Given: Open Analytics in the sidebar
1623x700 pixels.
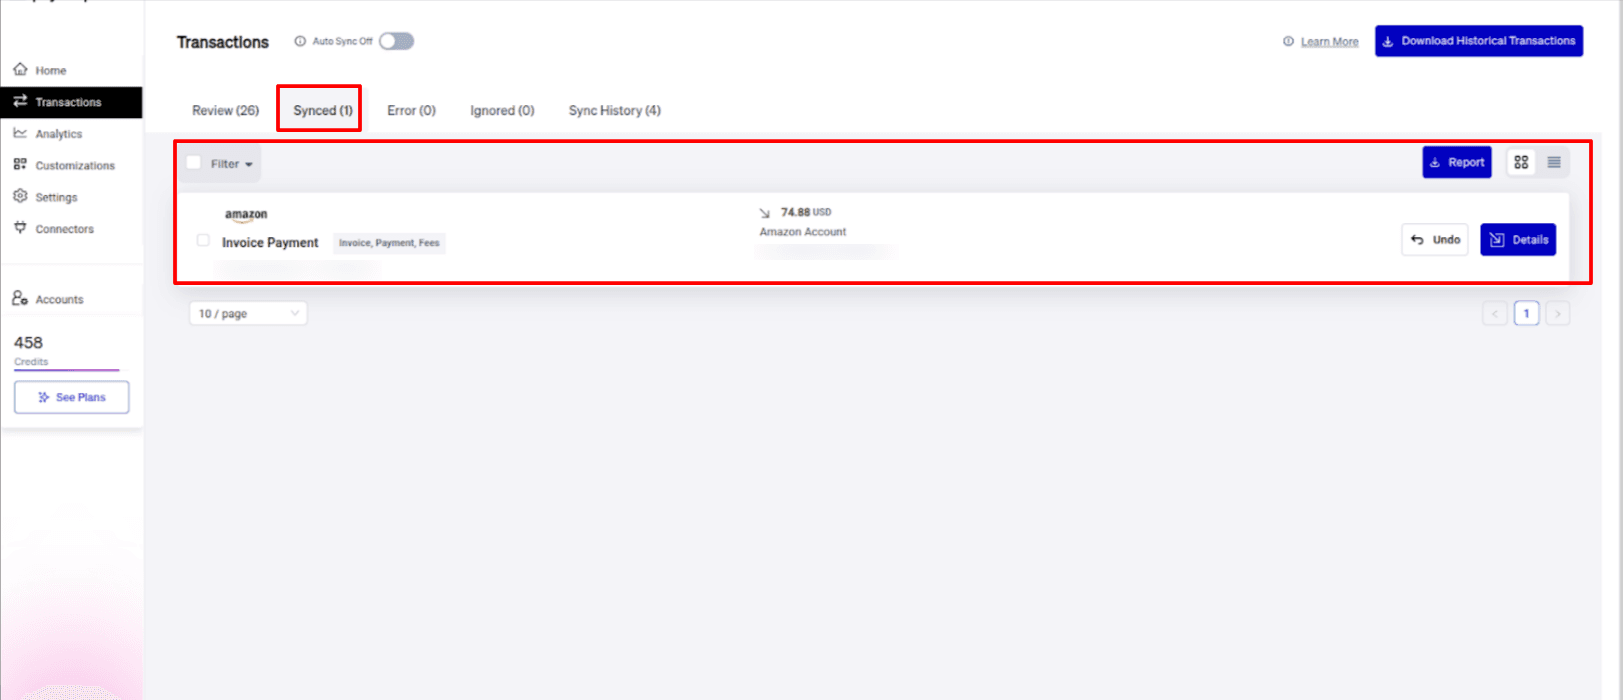Looking at the screenshot, I should point(58,134).
